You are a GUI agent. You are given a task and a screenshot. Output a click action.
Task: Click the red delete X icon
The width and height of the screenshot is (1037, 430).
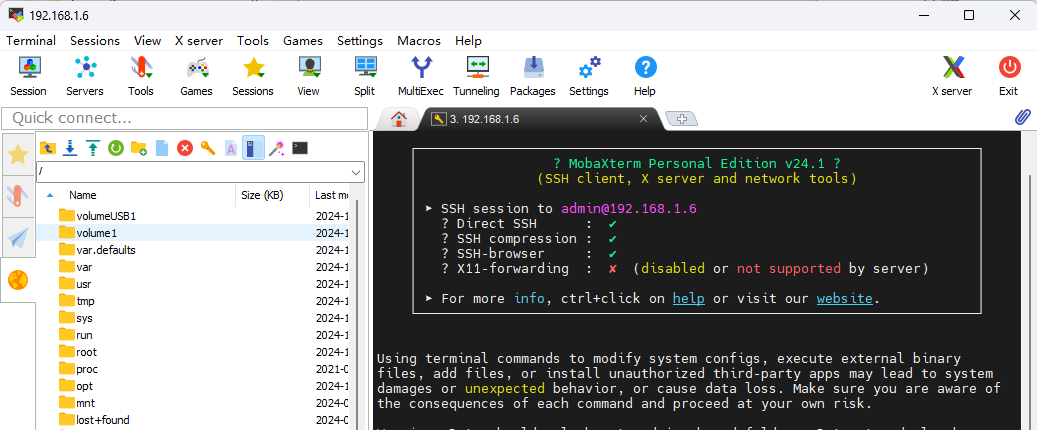click(185, 148)
